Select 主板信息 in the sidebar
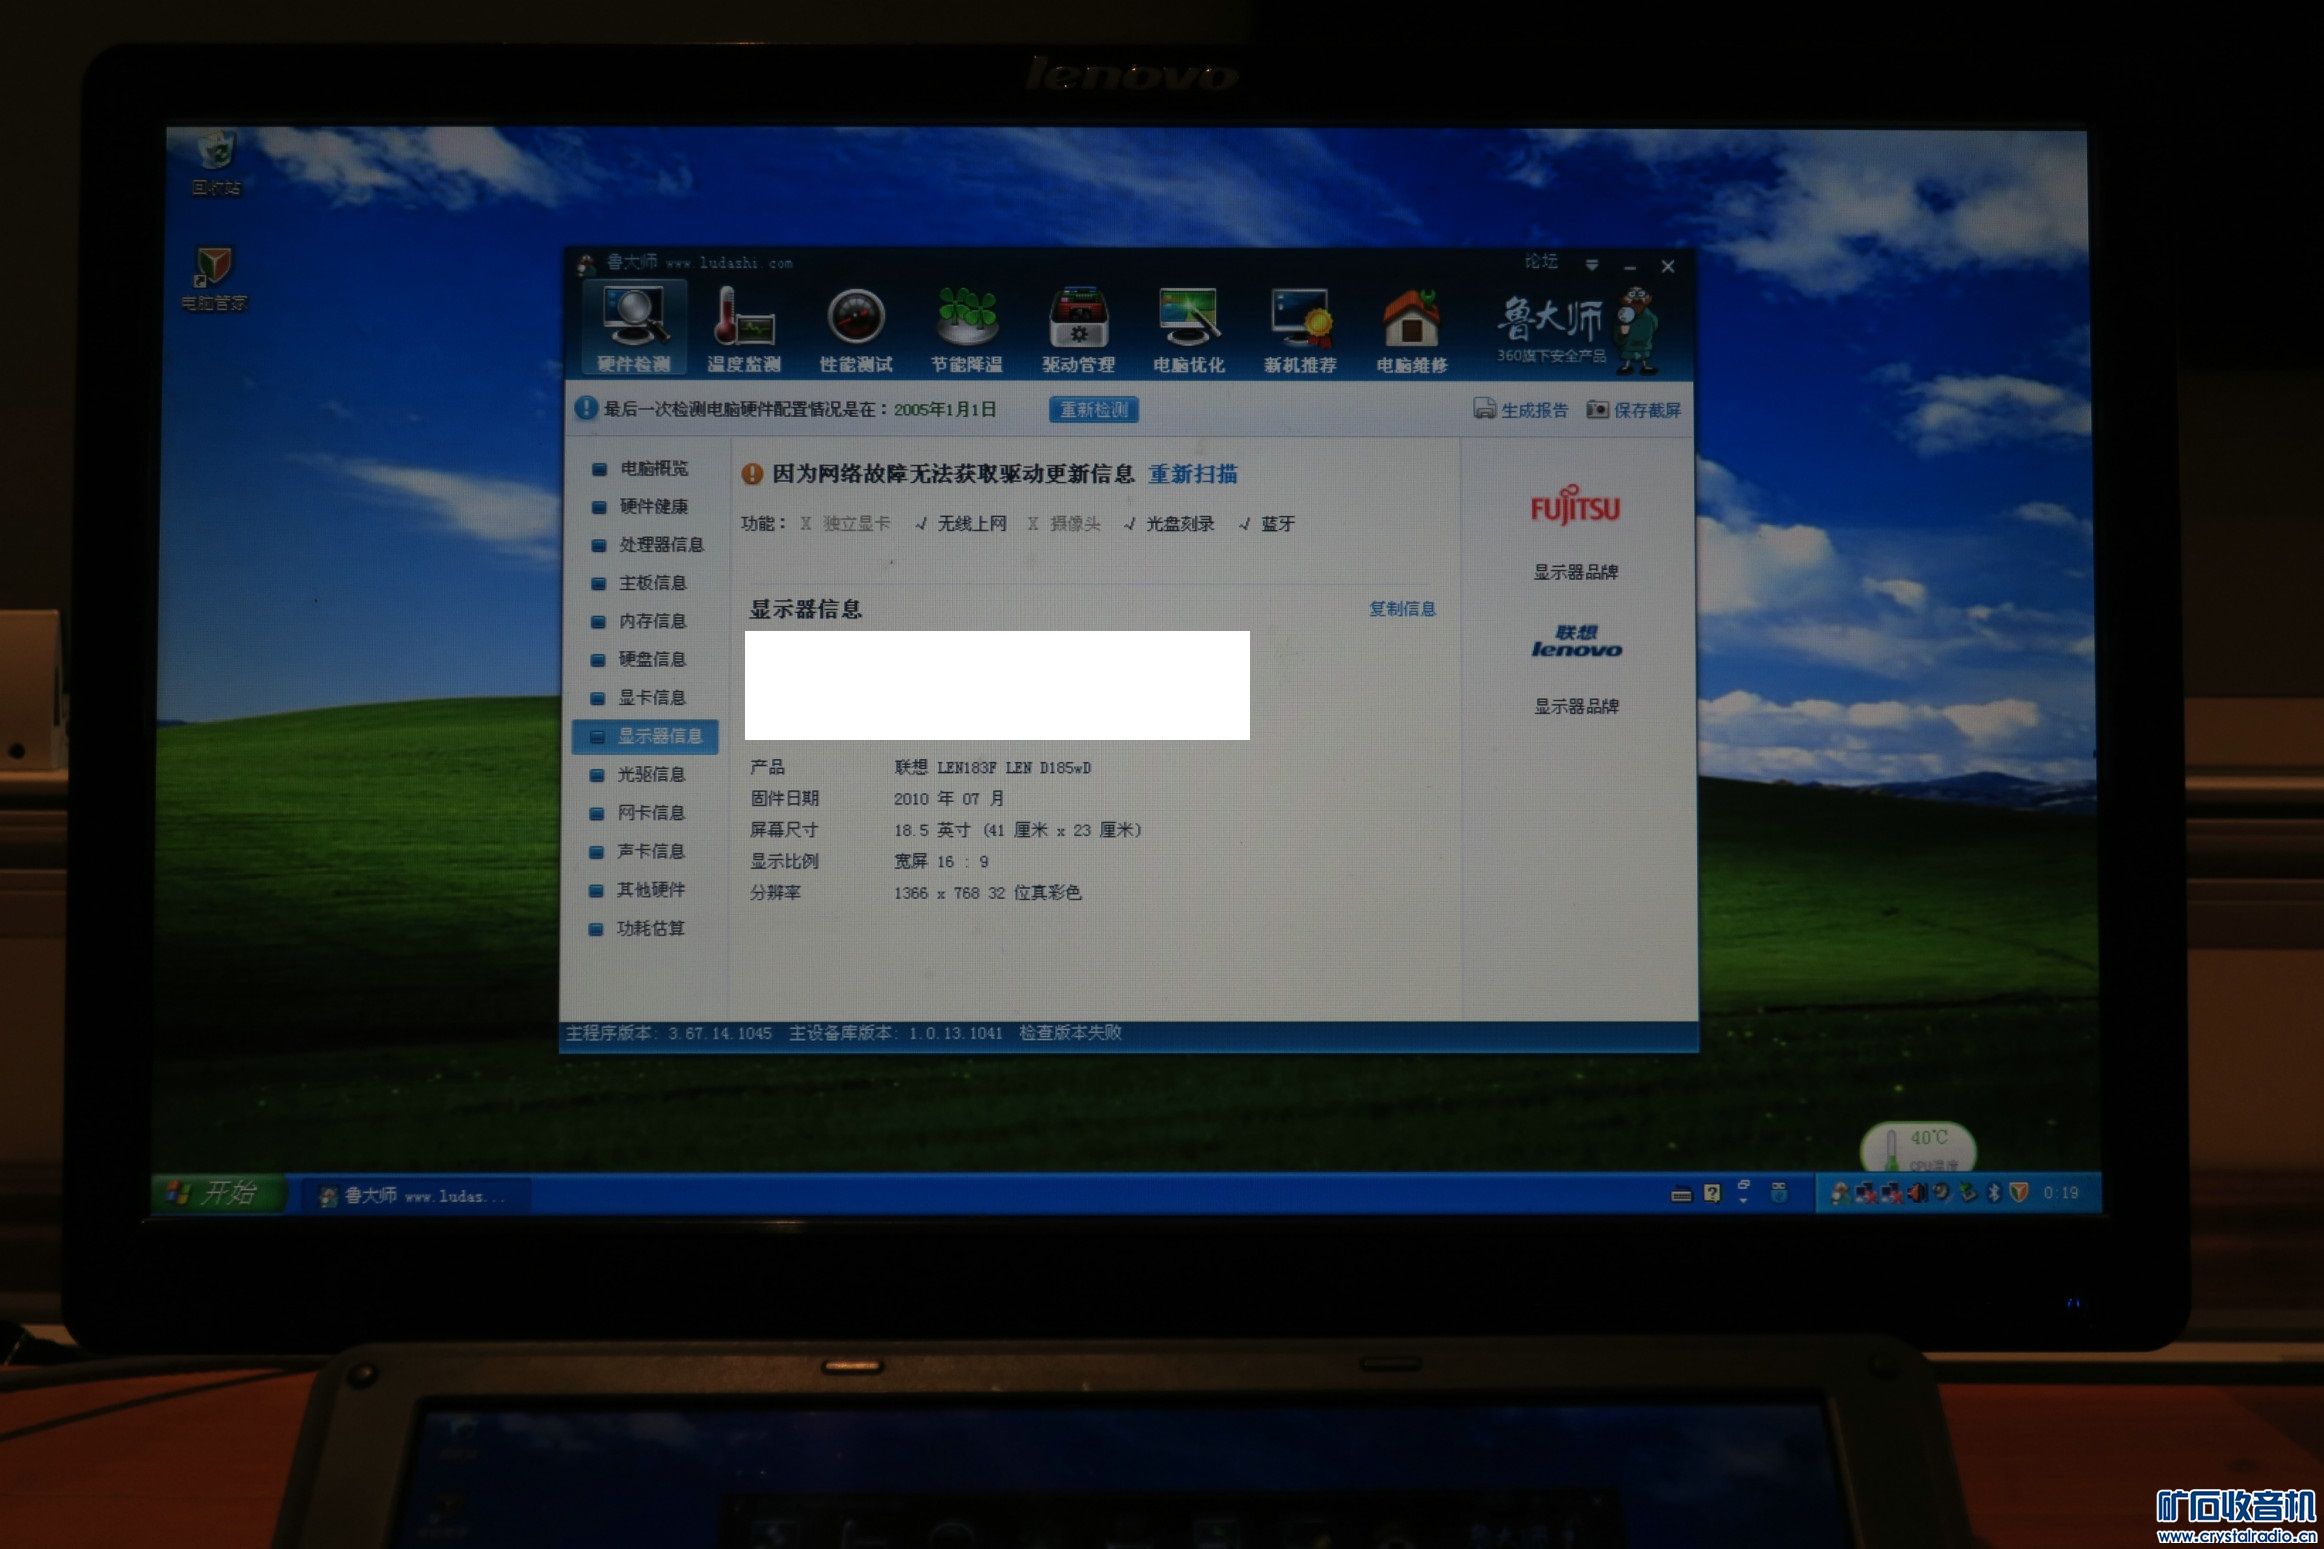The image size is (2324, 1549). point(640,583)
